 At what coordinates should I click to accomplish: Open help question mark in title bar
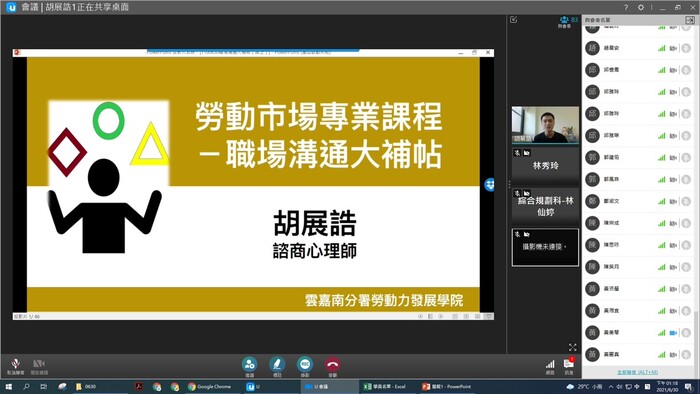tap(626, 7)
